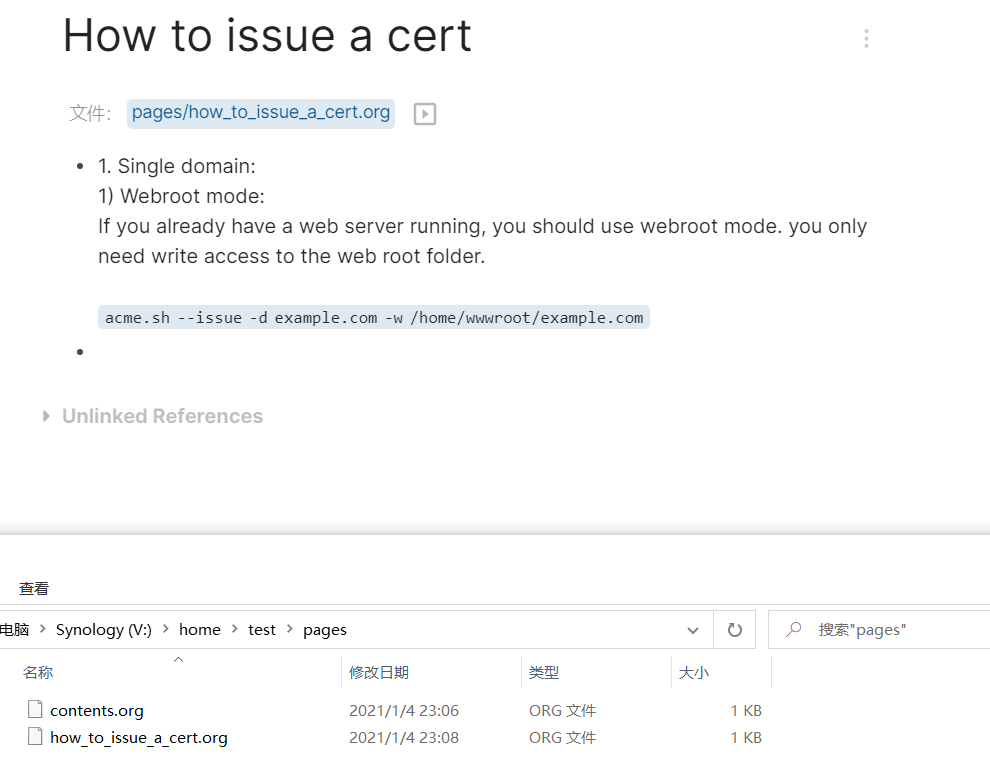Click the document icon beside contents.org
990x769 pixels.
click(x=35, y=709)
